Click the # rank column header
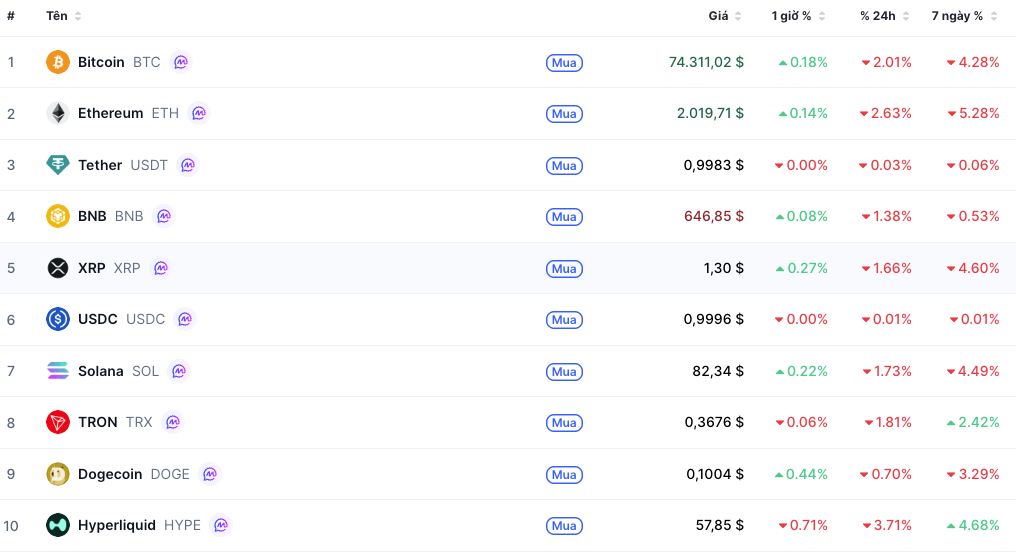The height and width of the screenshot is (554, 1016). click(x=11, y=16)
